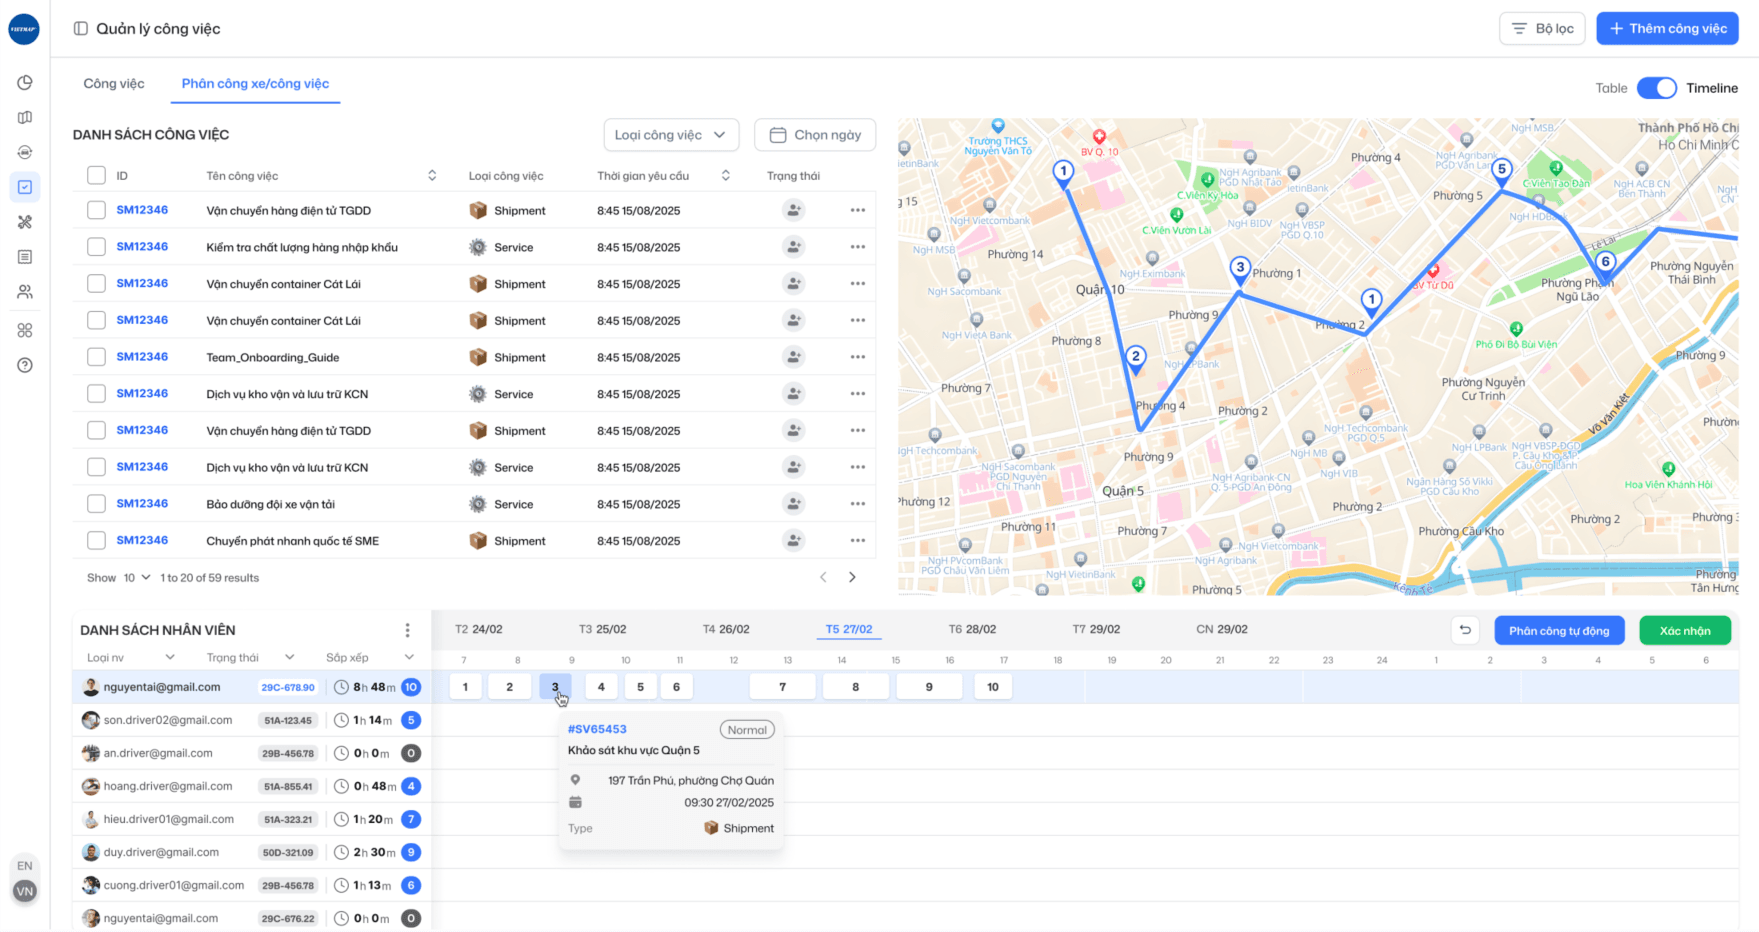Image resolution: width=1759 pixels, height=932 pixels.
Task: Select the T6 28/02 timeline day
Action: point(972,629)
